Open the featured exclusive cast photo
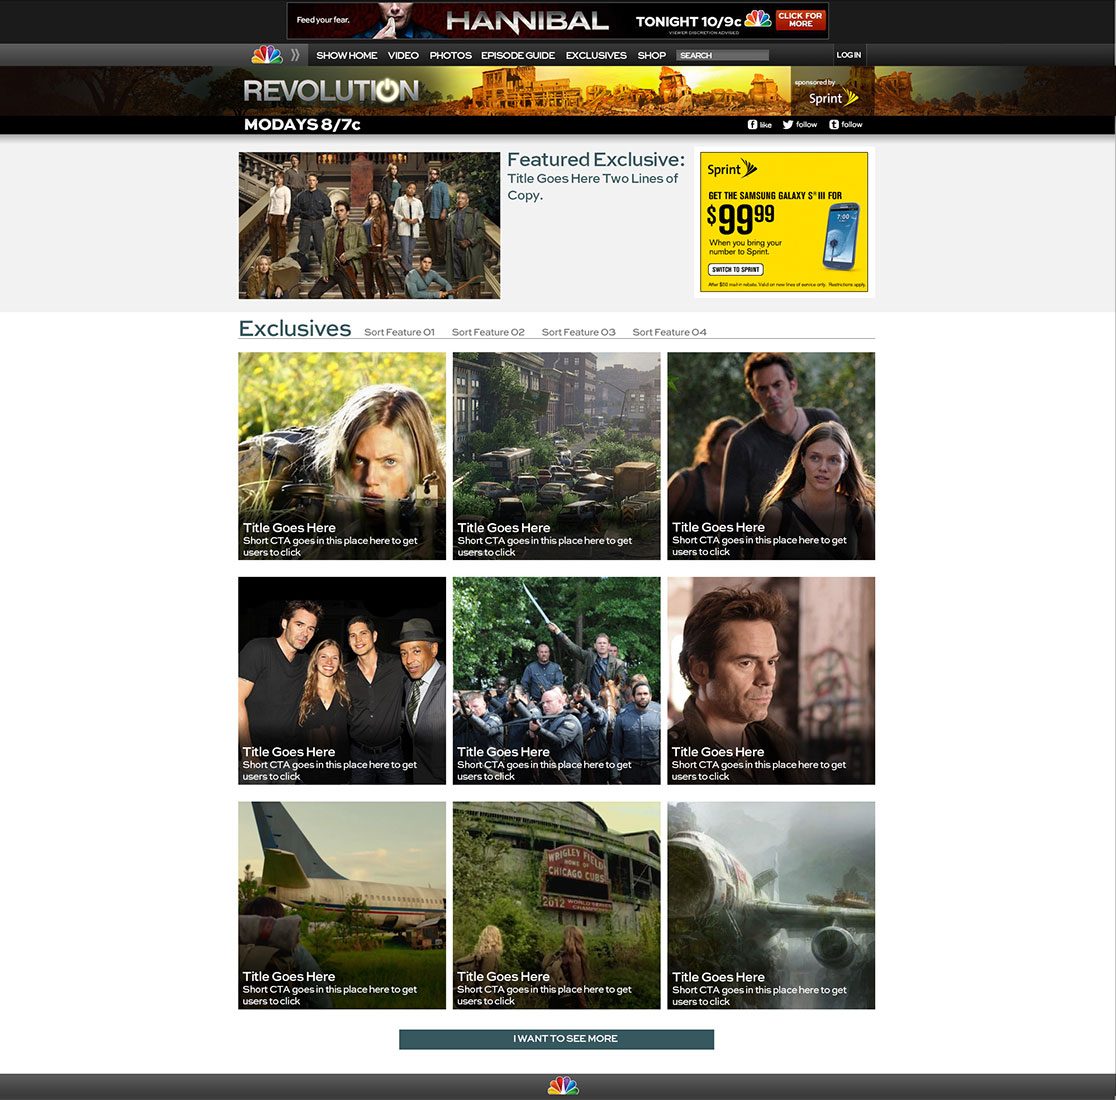This screenshot has width=1116, height=1100. [x=369, y=226]
